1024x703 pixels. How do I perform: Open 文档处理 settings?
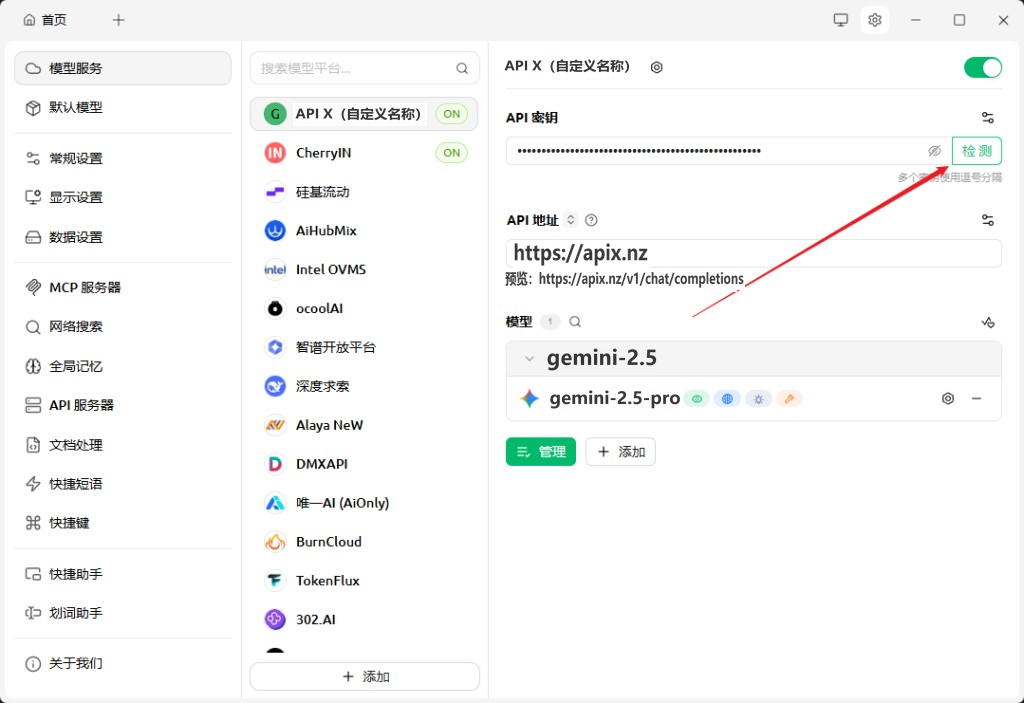(123, 445)
